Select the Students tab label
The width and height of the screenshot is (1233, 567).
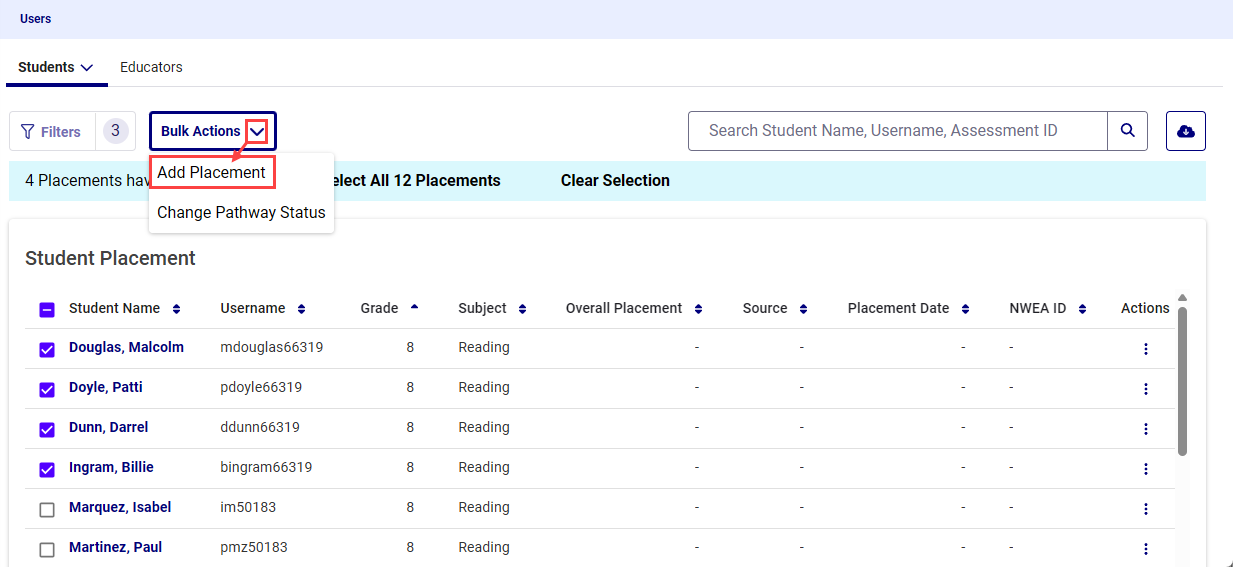click(x=46, y=67)
